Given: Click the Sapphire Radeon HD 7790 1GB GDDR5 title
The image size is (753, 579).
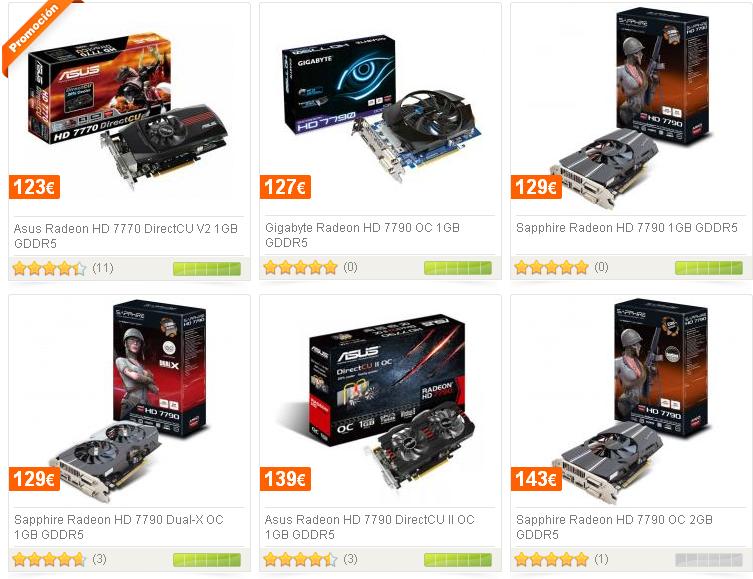Looking at the screenshot, I should coord(626,228).
